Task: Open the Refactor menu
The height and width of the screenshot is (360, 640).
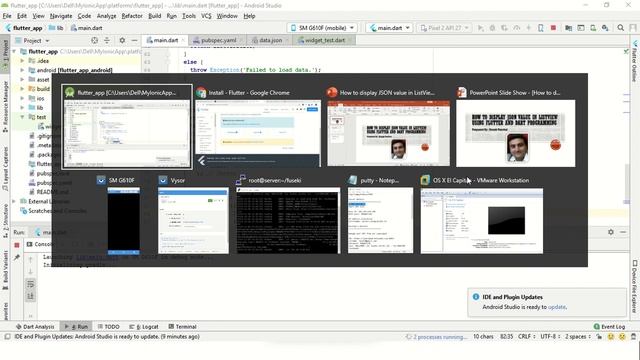Action: tap(132, 16)
